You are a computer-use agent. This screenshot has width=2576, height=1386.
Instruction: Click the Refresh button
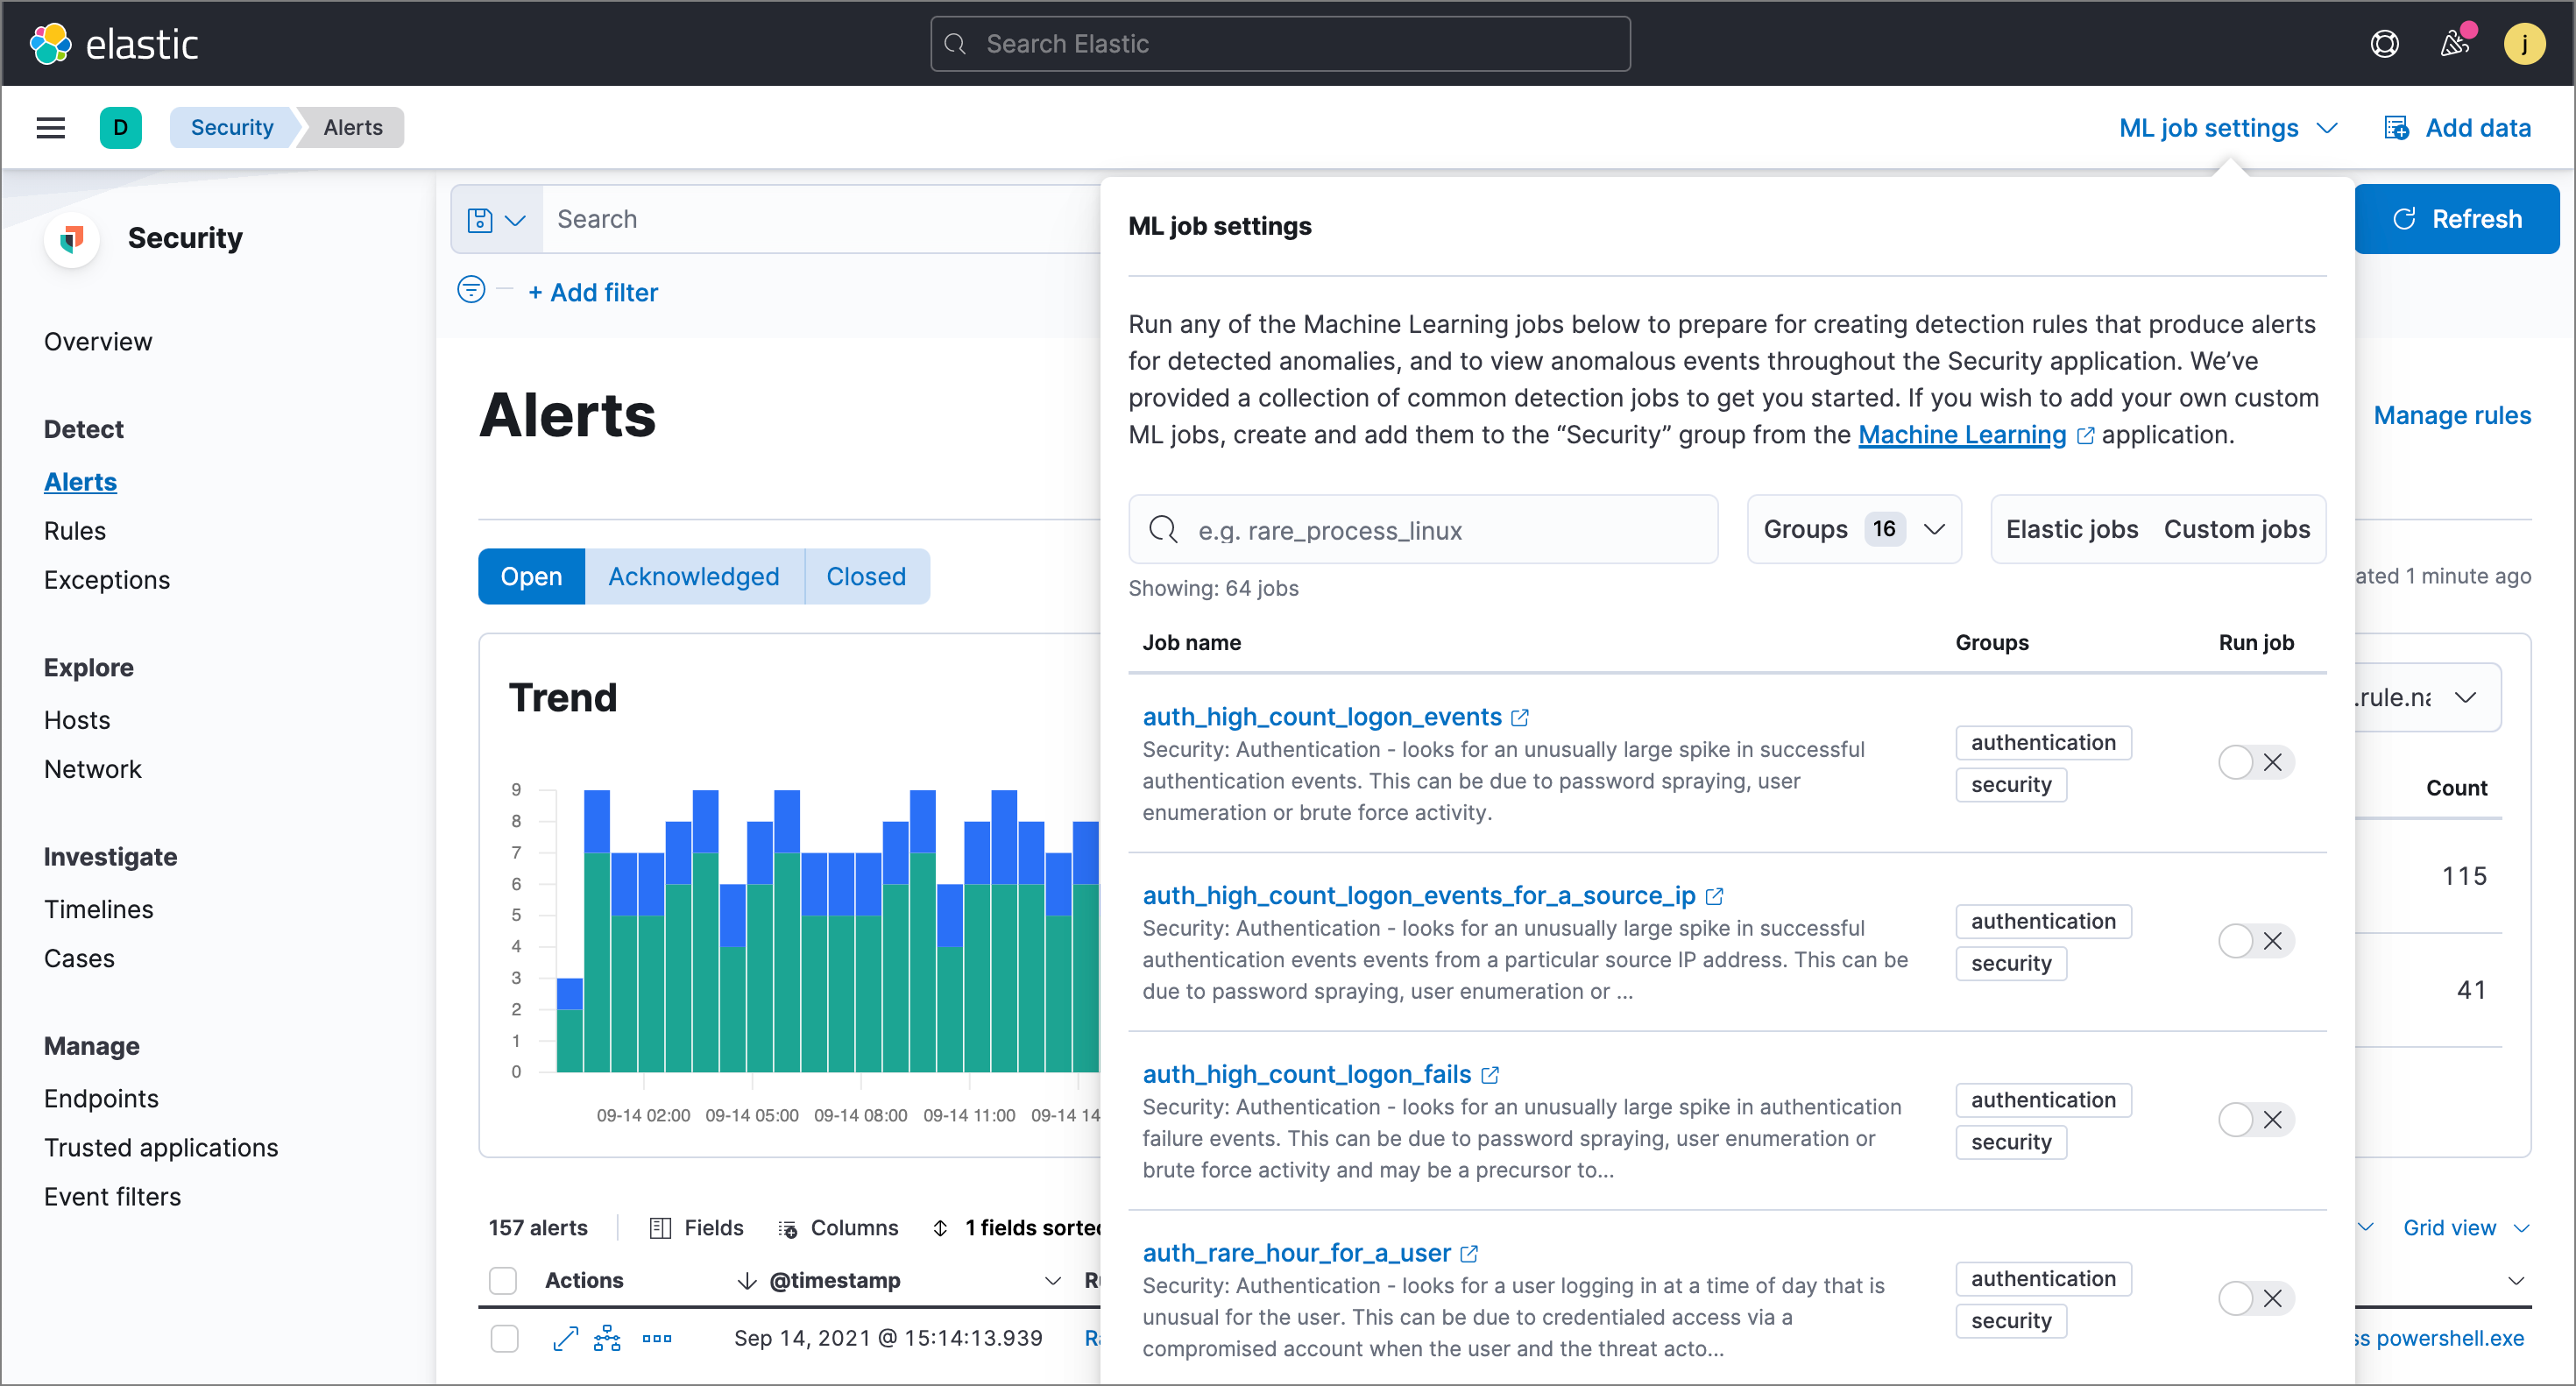tap(2457, 218)
